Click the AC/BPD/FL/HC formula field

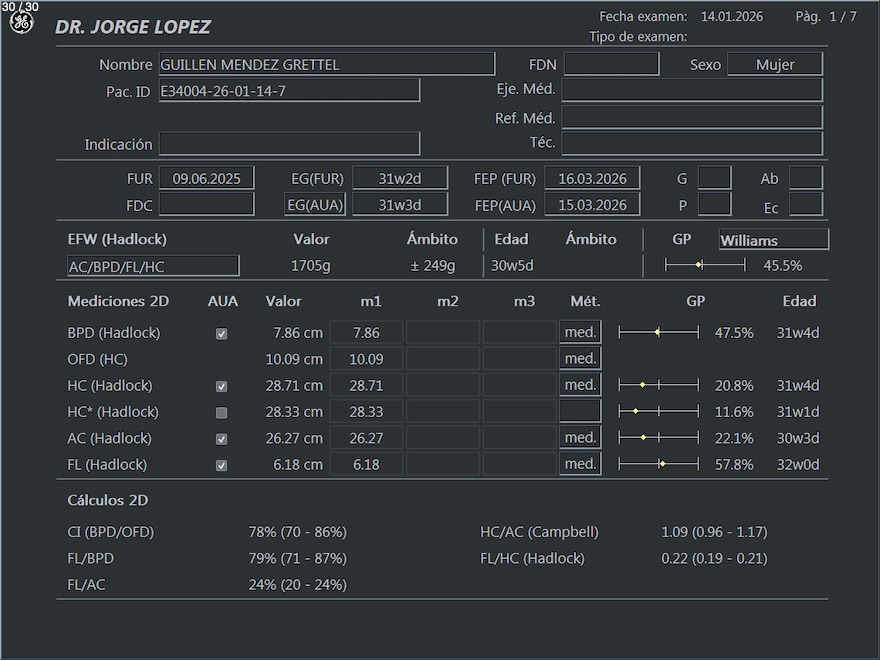tap(153, 266)
